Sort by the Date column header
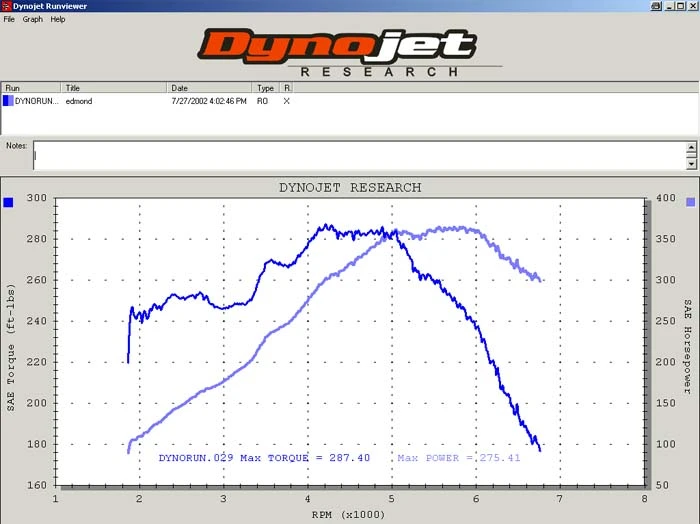This screenshot has width=700, height=524. point(209,87)
